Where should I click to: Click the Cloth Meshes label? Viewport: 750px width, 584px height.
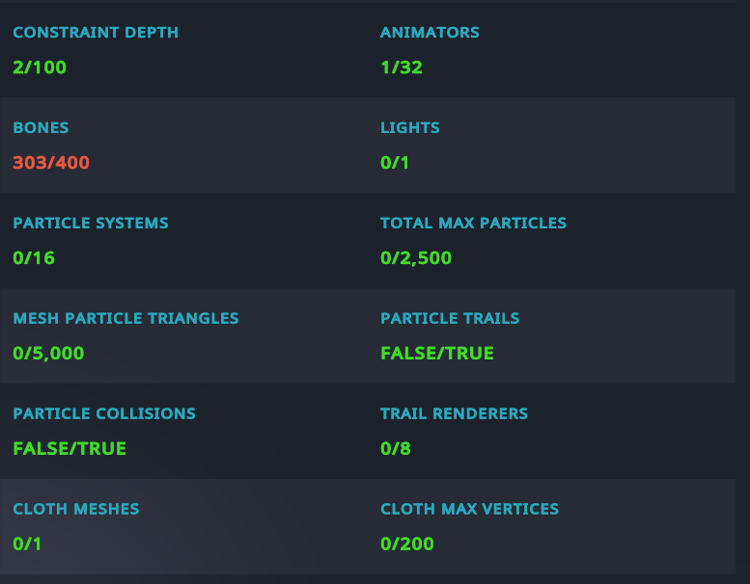[76, 508]
